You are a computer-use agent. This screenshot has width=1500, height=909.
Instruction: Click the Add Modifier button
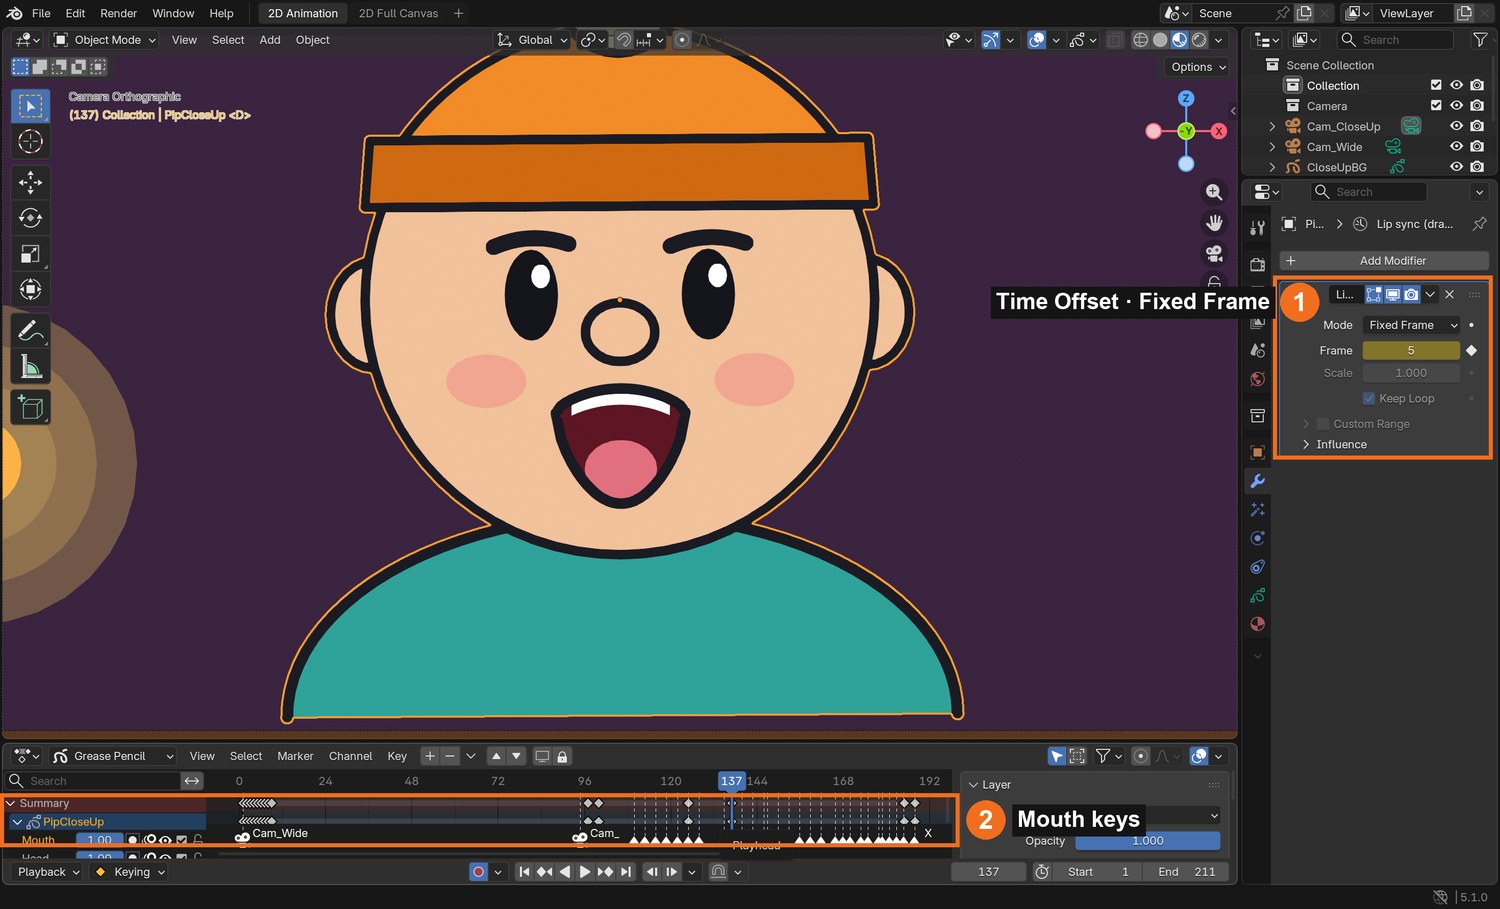(1384, 261)
